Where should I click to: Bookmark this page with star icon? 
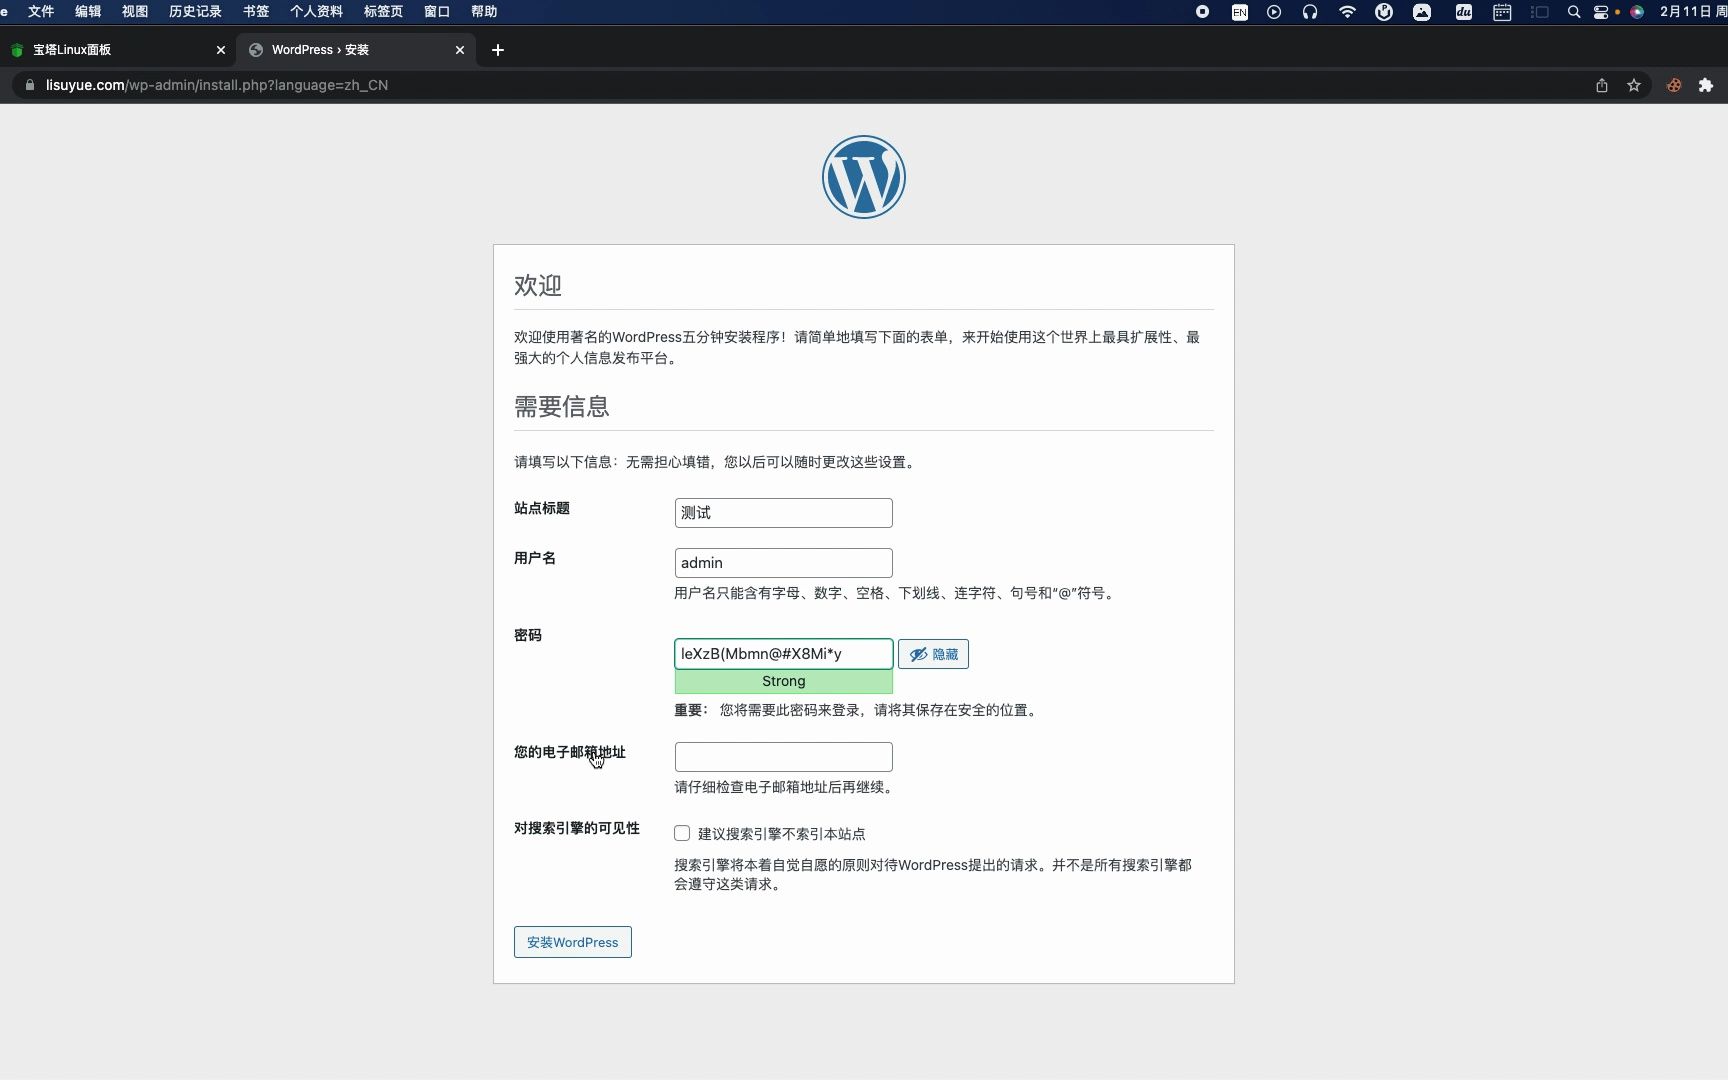pyautogui.click(x=1634, y=85)
